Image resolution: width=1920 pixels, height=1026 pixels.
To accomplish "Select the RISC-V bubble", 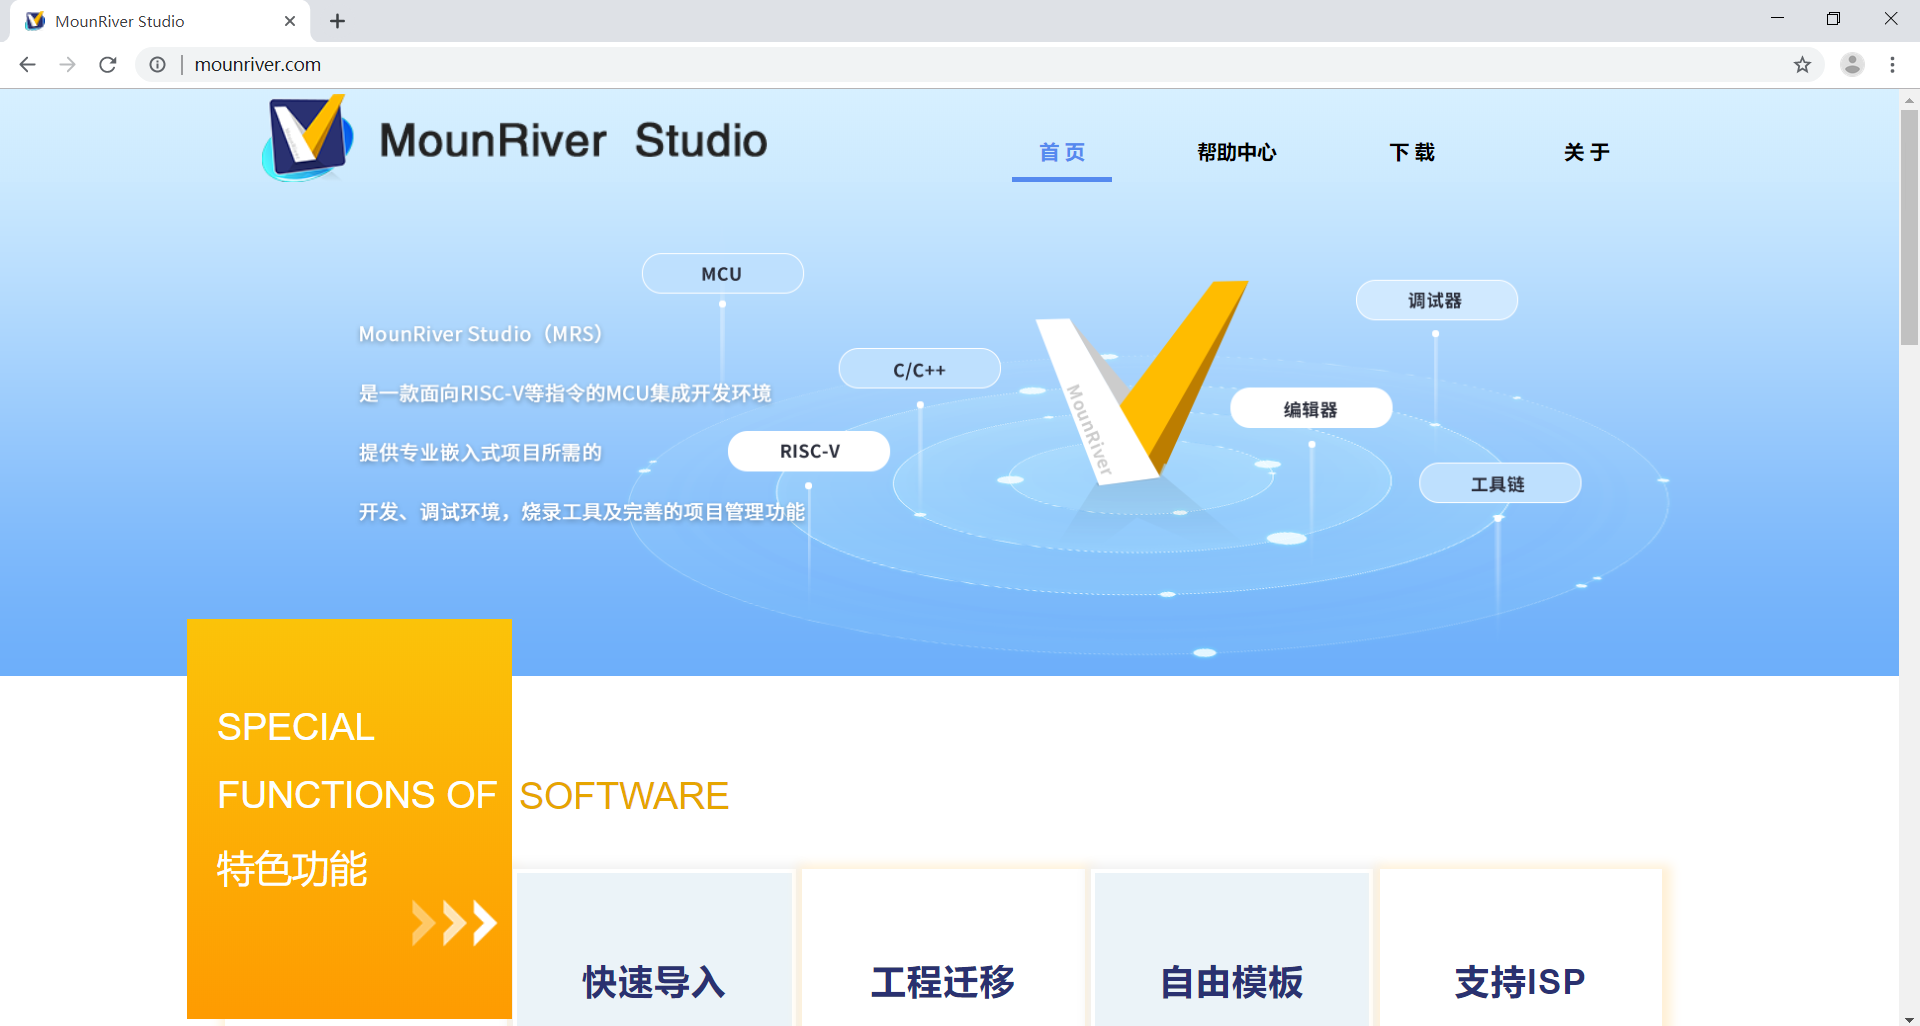I will [809, 451].
